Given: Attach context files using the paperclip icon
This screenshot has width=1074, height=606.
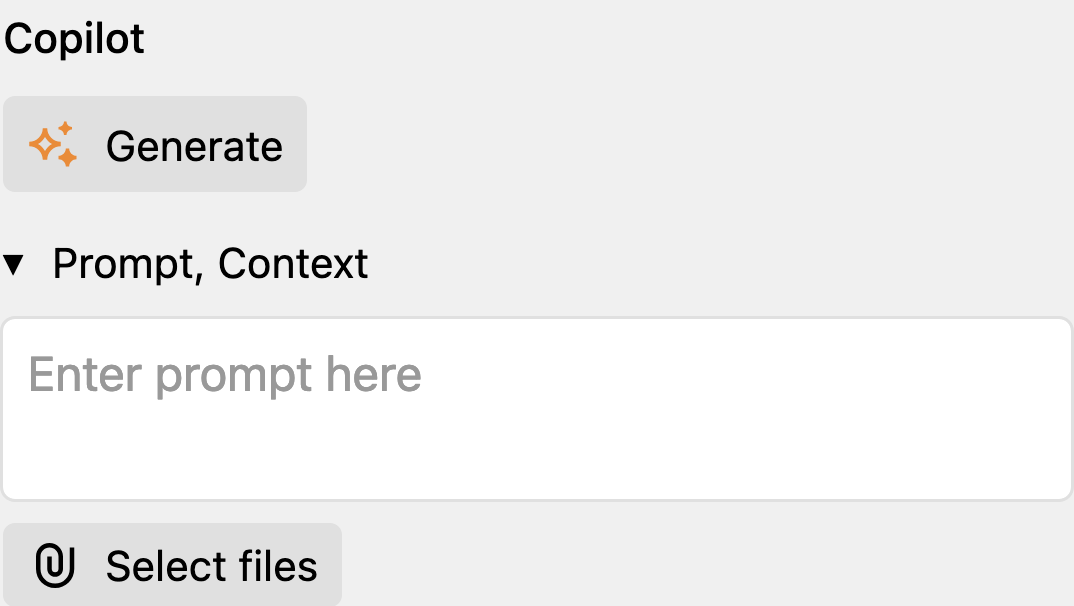Looking at the screenshot, I should coord(55,565).
